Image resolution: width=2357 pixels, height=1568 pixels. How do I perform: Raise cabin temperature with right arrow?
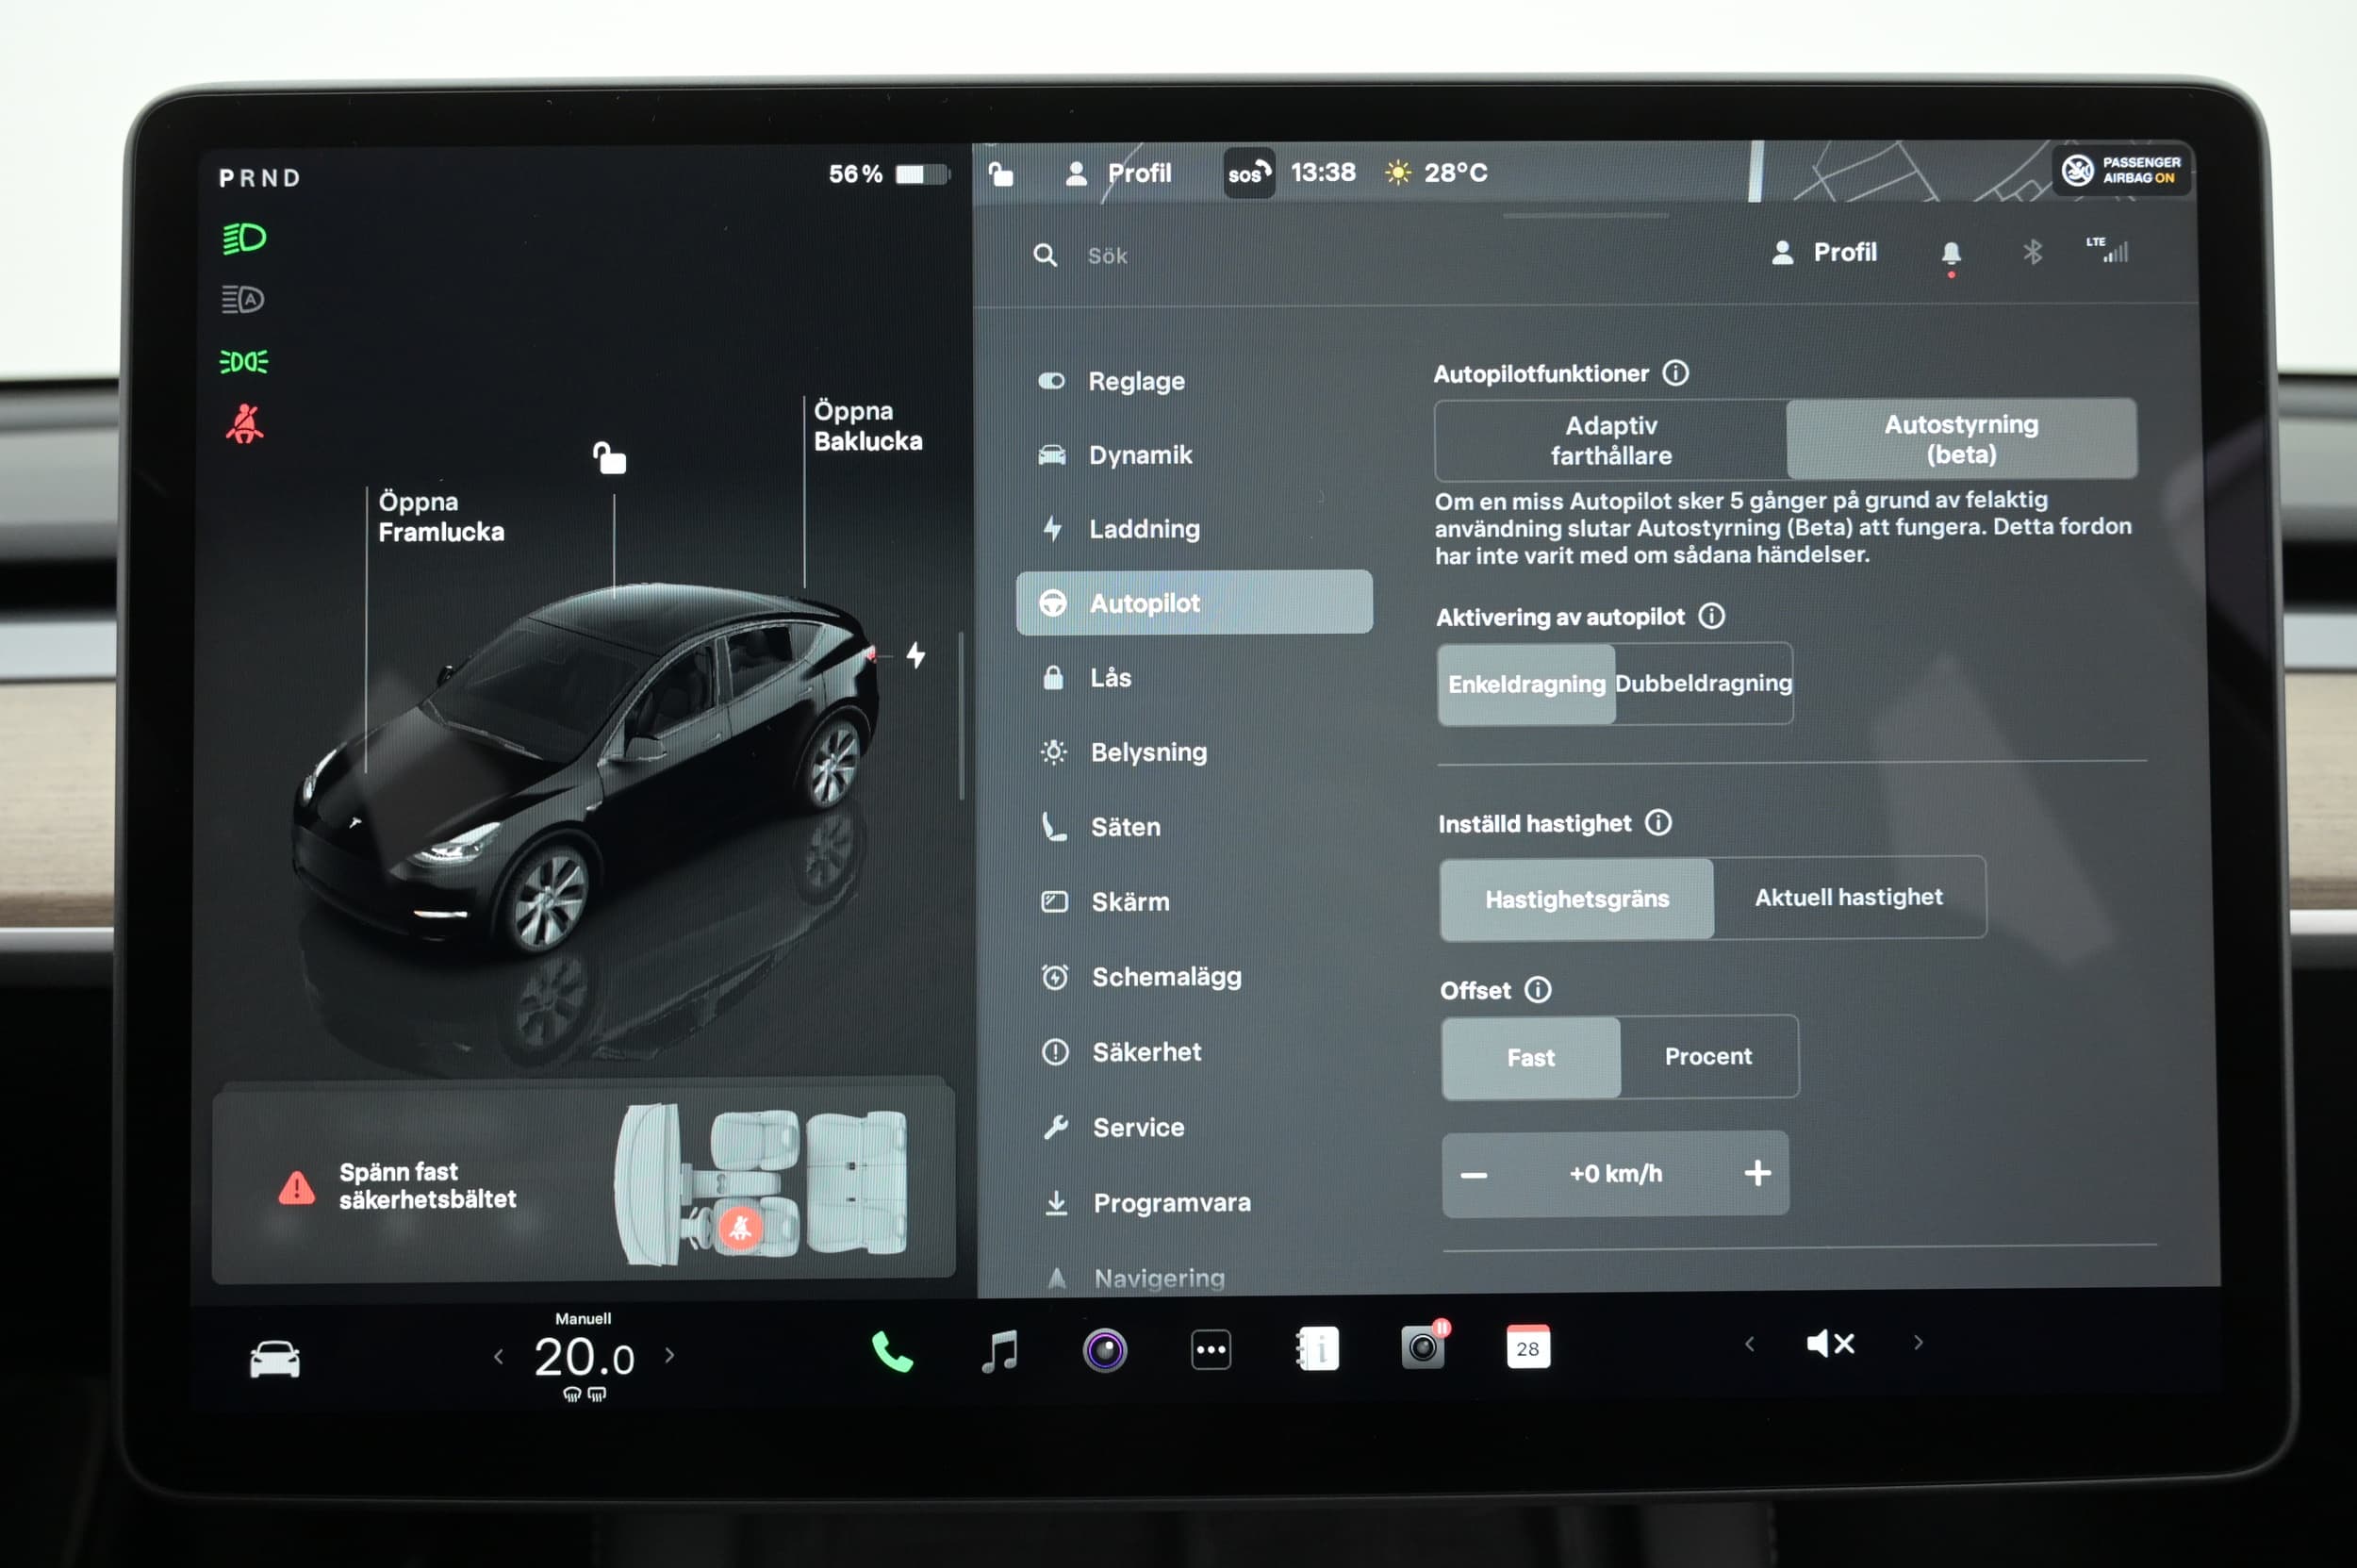click(670, 1355)
